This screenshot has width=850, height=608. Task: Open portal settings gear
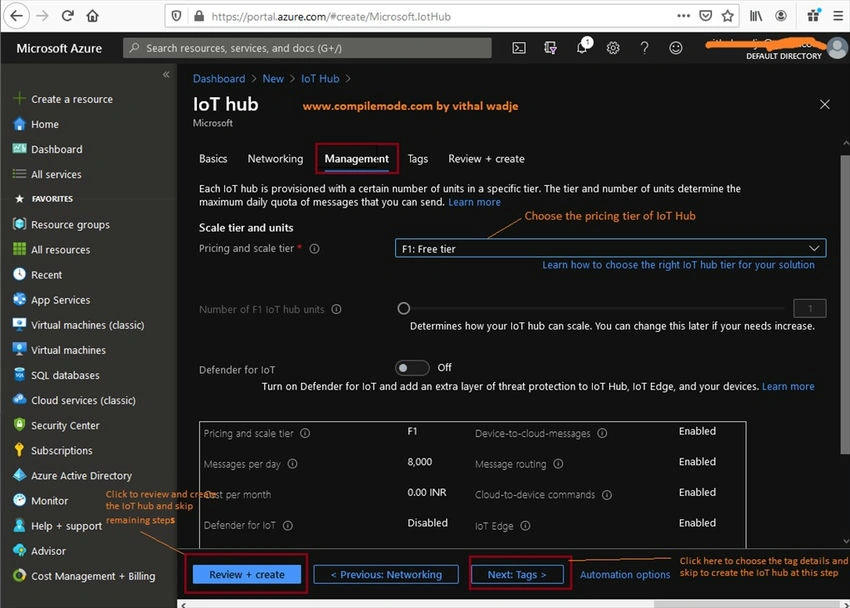tap(613, 48)
